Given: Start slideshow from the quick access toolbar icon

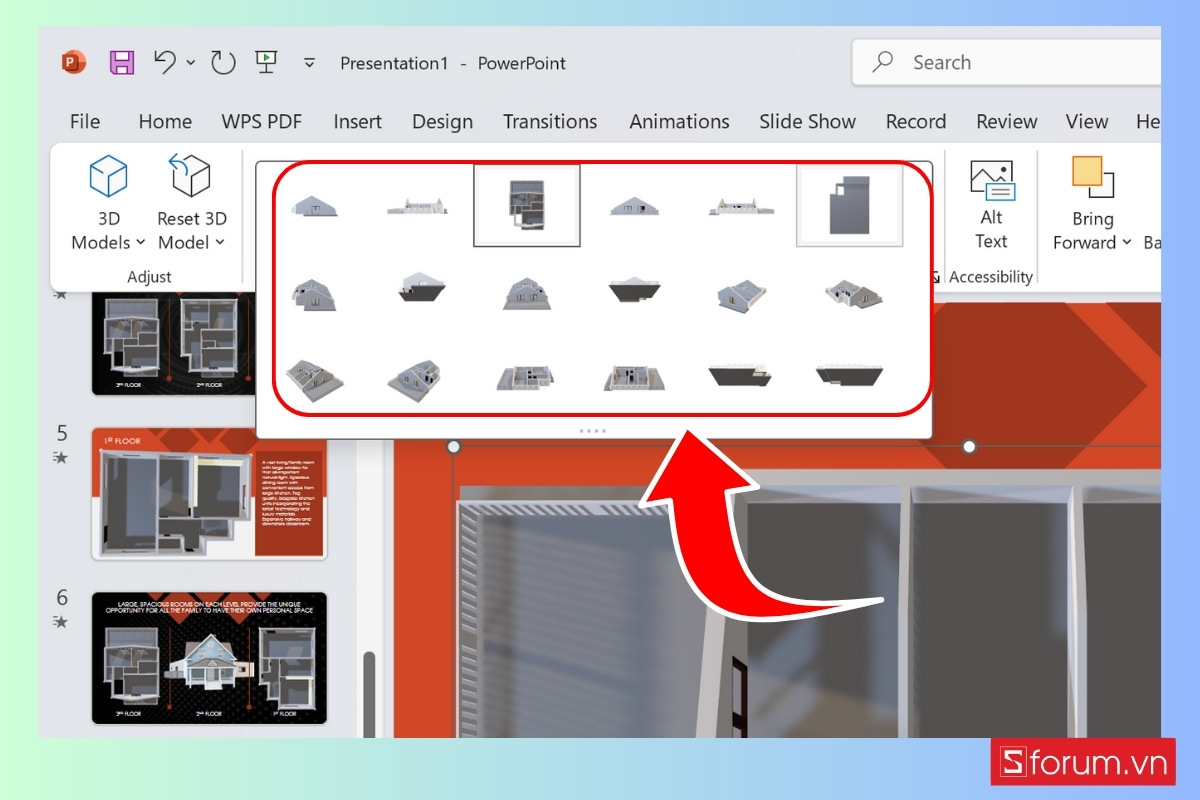Looking at the screenshot, I should click(265, 62).
